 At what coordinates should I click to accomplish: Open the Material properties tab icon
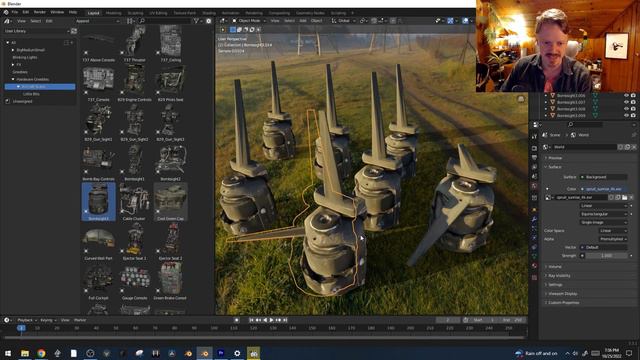coord(535,266)
